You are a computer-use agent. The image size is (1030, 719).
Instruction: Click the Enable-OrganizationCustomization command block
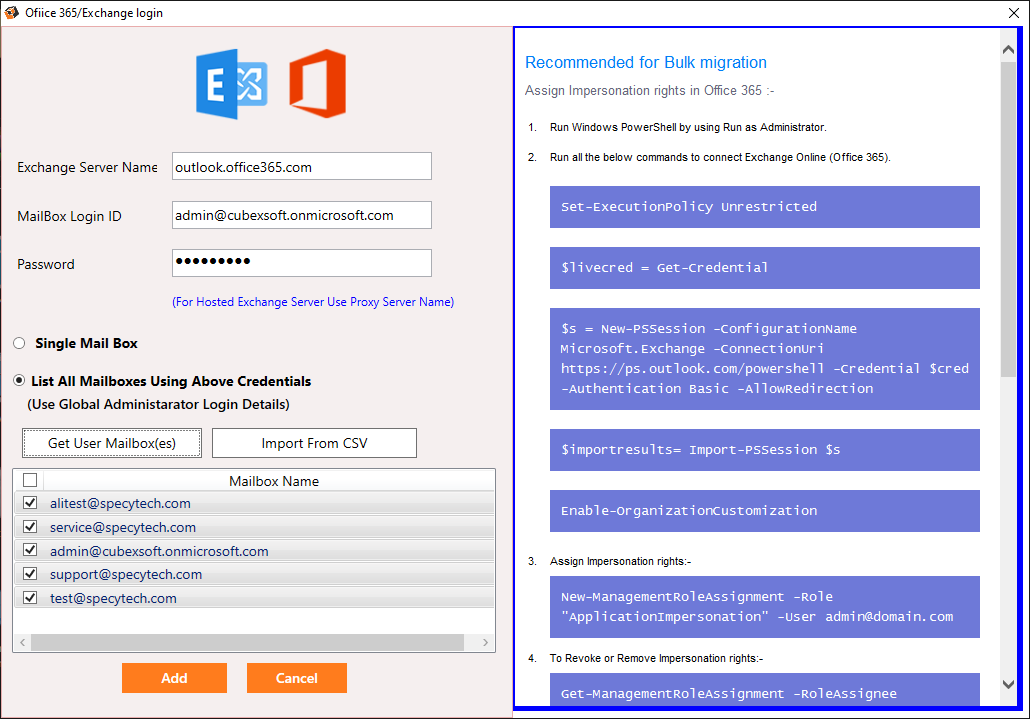[x=765, y=511]
